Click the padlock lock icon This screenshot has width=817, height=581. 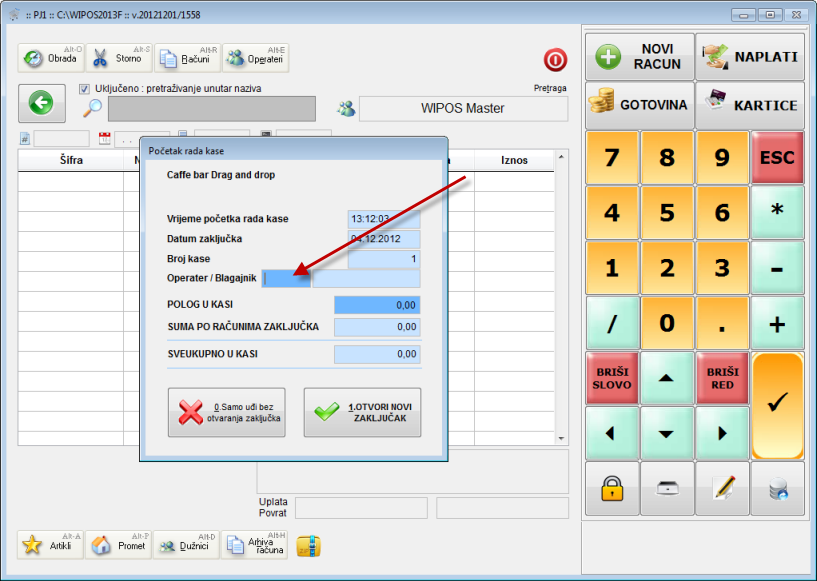coord(612,488)
